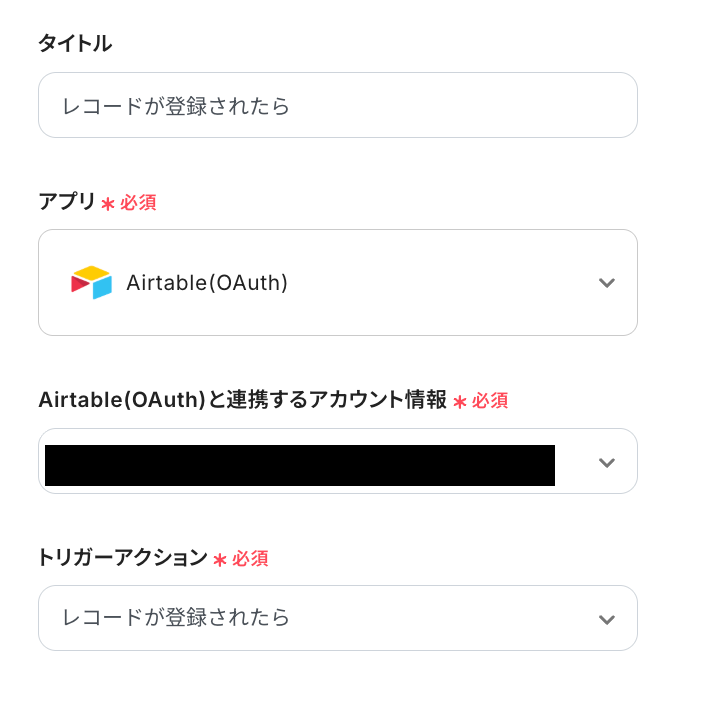Click the 必須 marker next to アプリ

[x=139, y=203]
